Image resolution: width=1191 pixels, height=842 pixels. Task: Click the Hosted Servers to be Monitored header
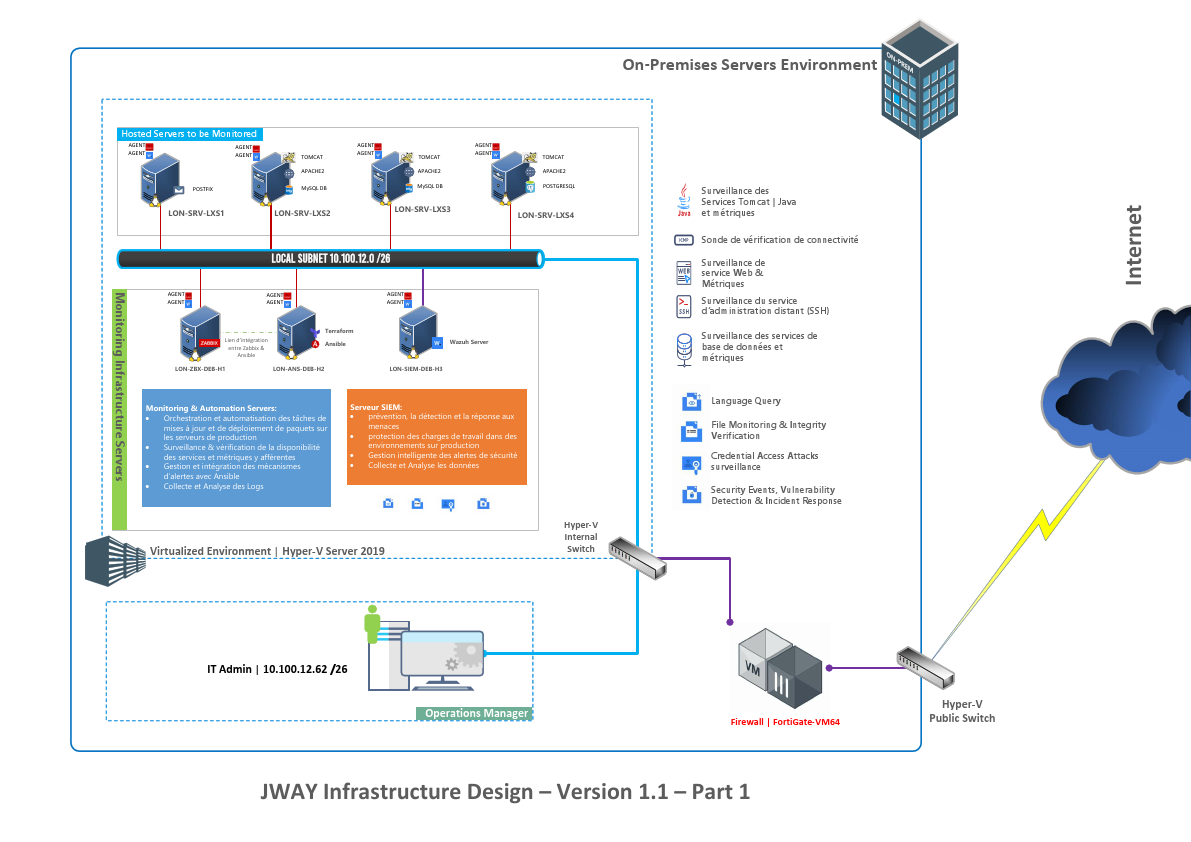190,133
